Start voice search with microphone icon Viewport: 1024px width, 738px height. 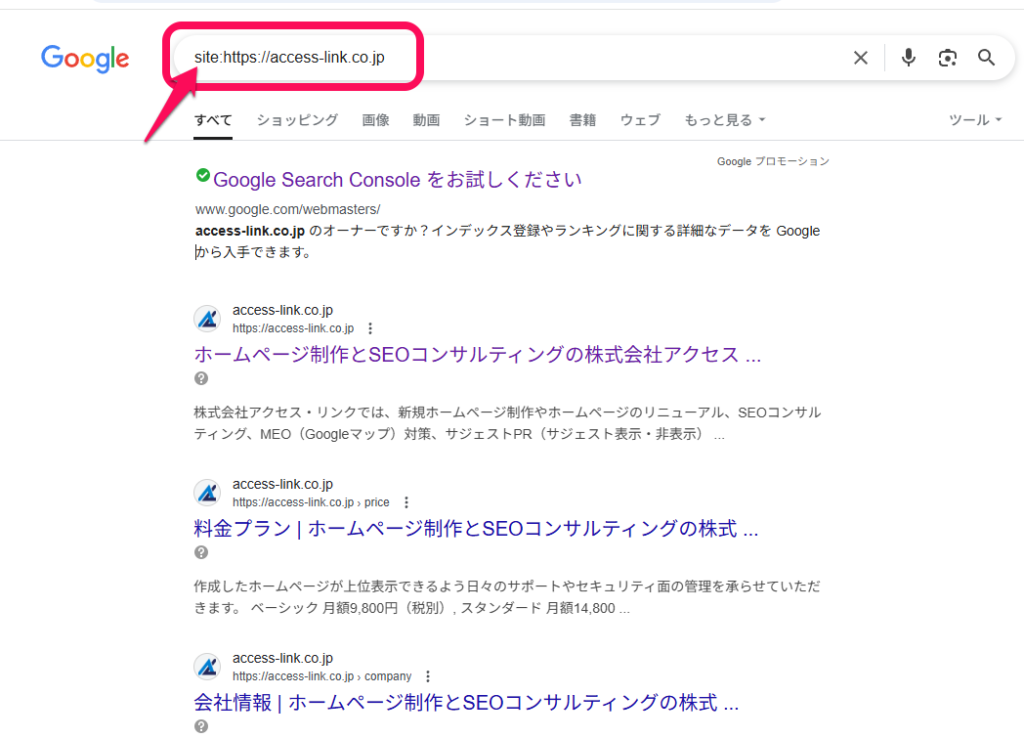click(908, 58)
